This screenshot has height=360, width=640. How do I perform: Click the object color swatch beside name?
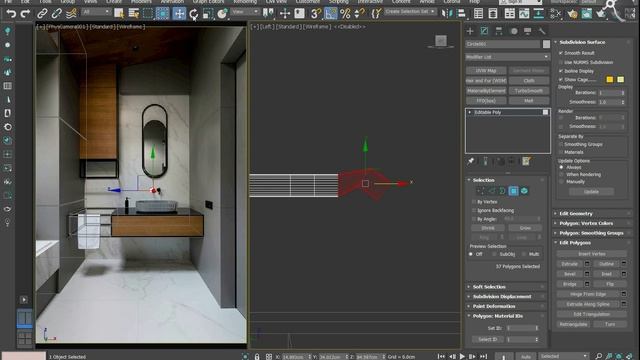click(x=546, y=44)
